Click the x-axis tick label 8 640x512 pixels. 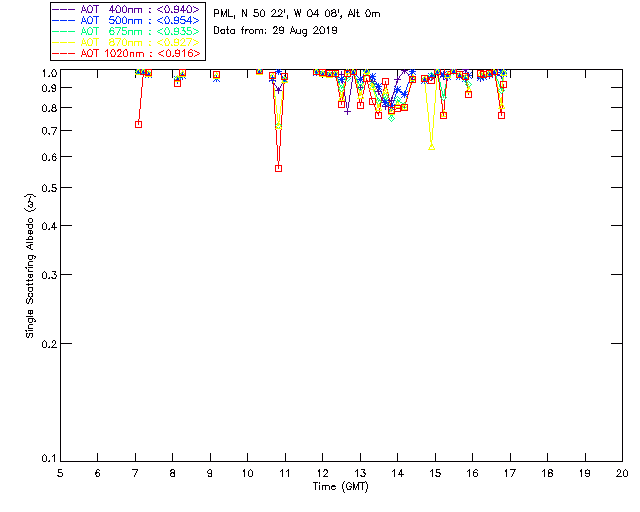[173, 473]
